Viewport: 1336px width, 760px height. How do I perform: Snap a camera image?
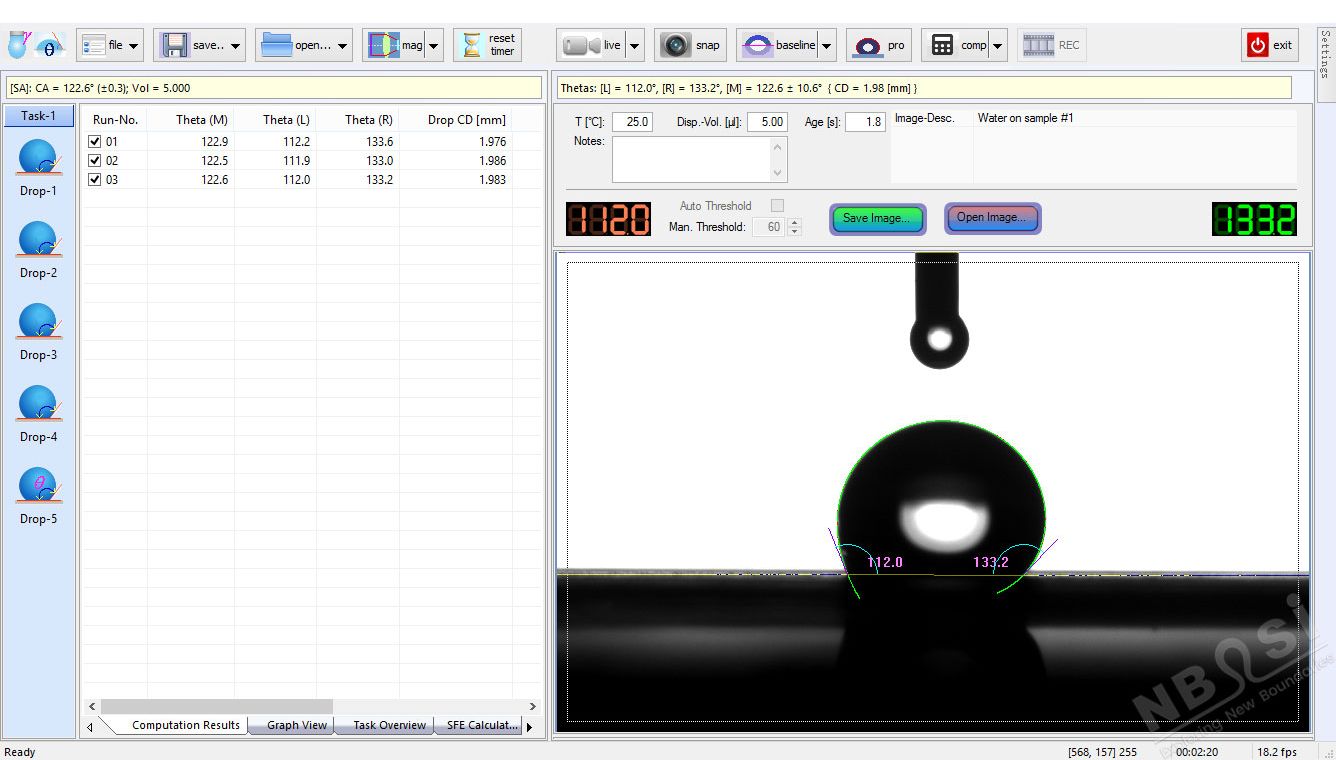point(691,44)
